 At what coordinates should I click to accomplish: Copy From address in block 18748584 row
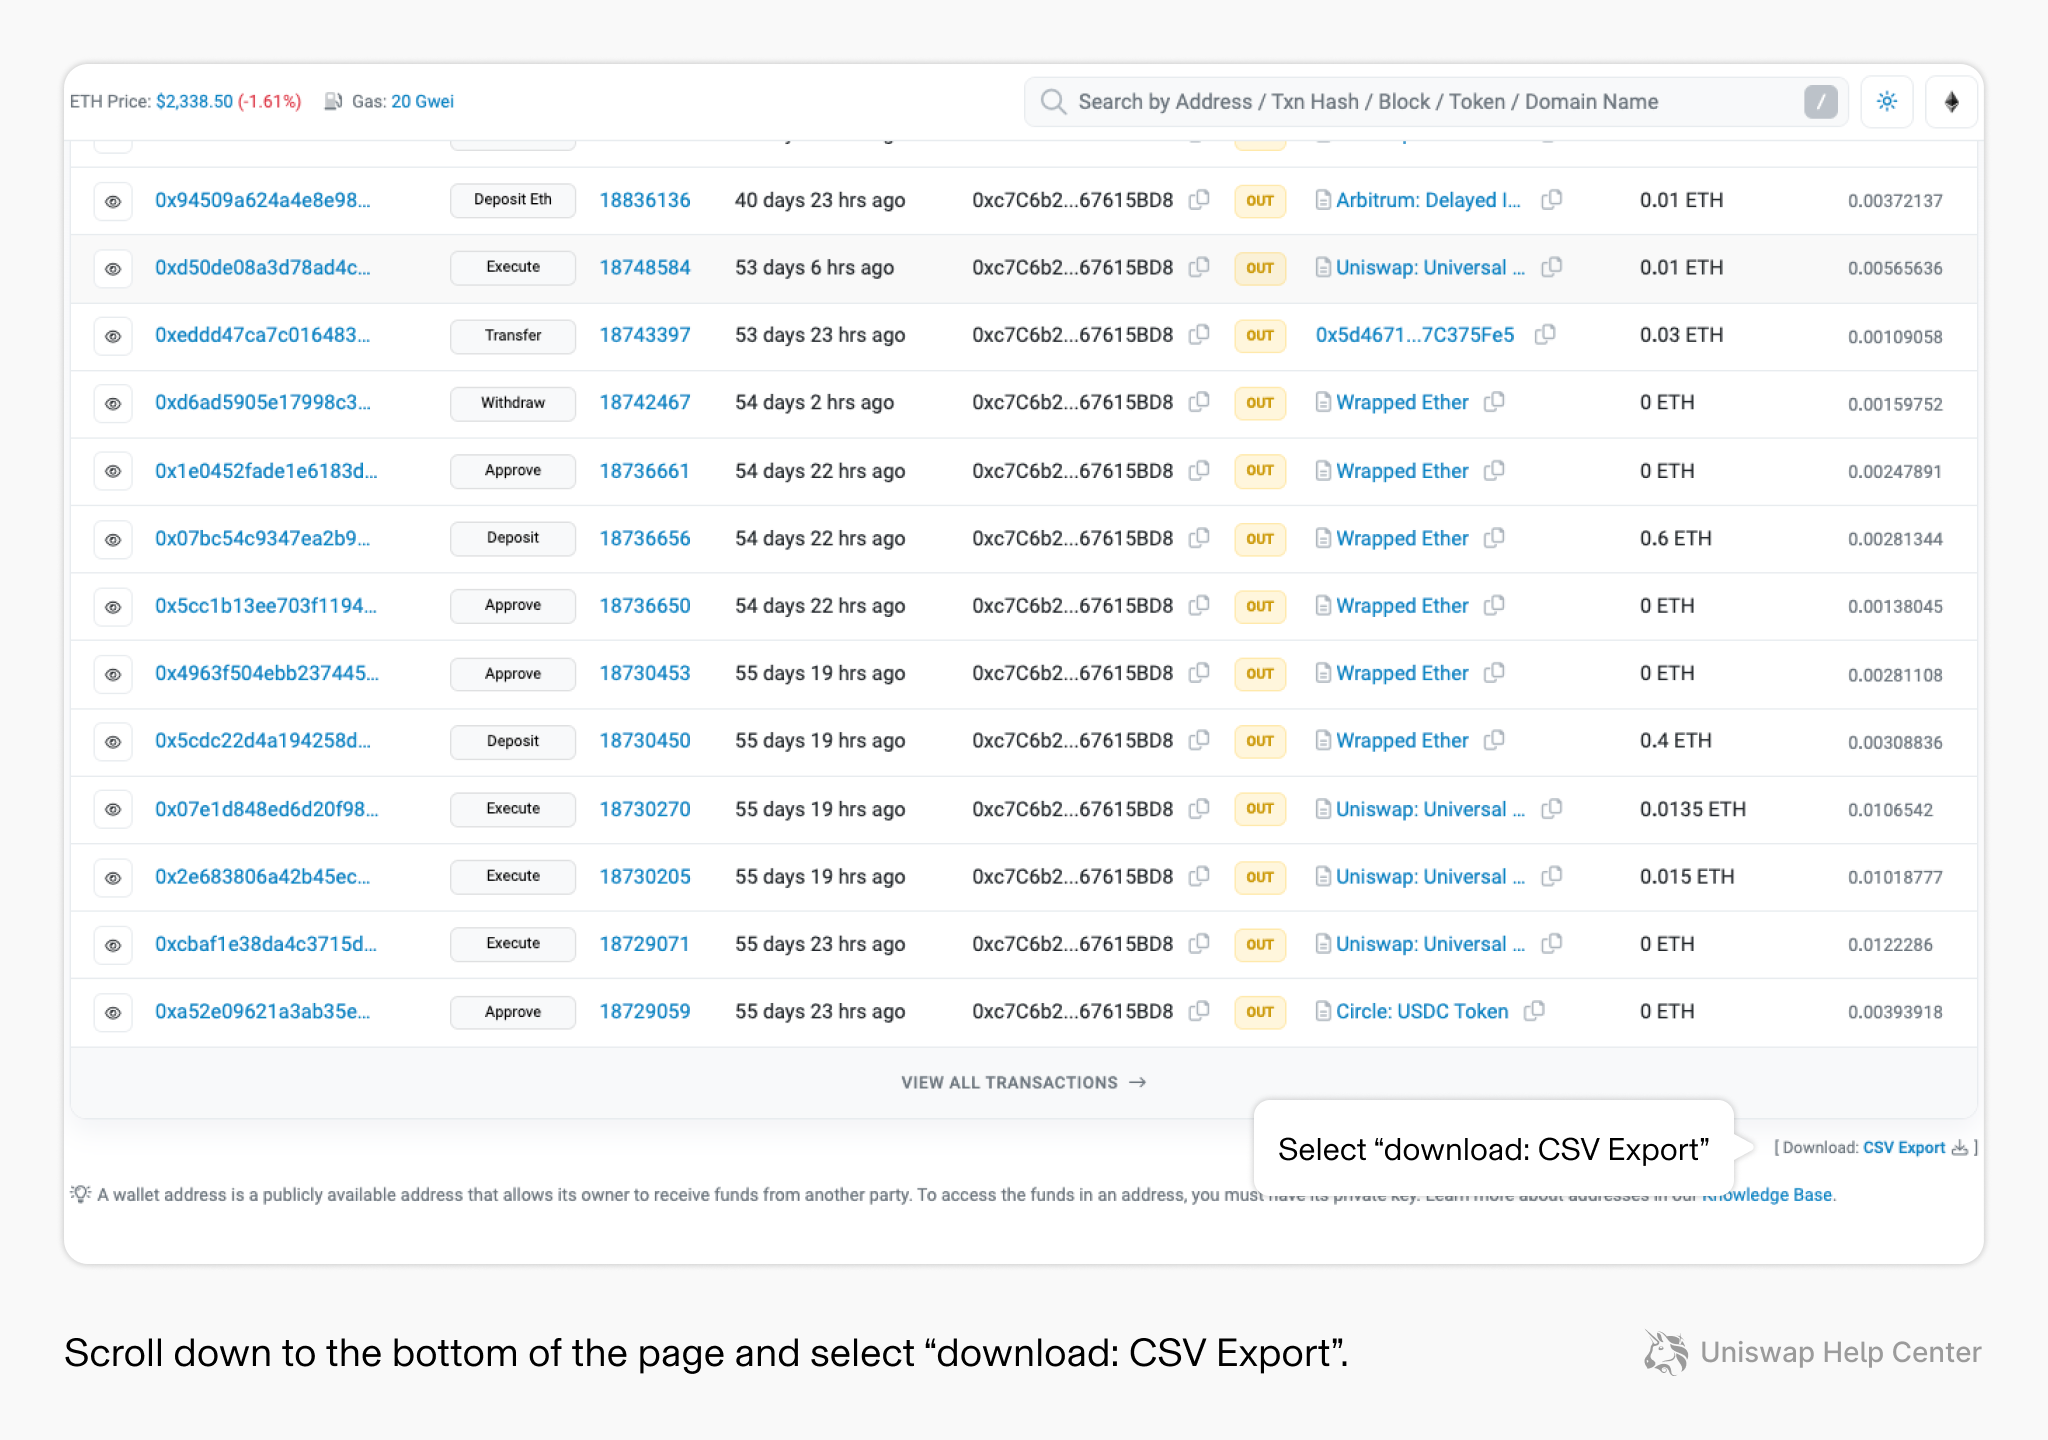(x=1199, y=267)
